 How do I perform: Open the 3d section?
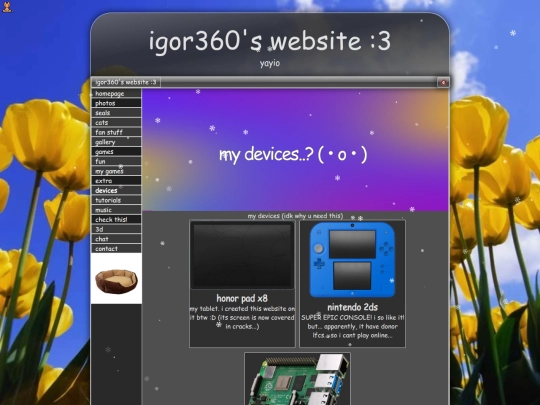(116, 229)
